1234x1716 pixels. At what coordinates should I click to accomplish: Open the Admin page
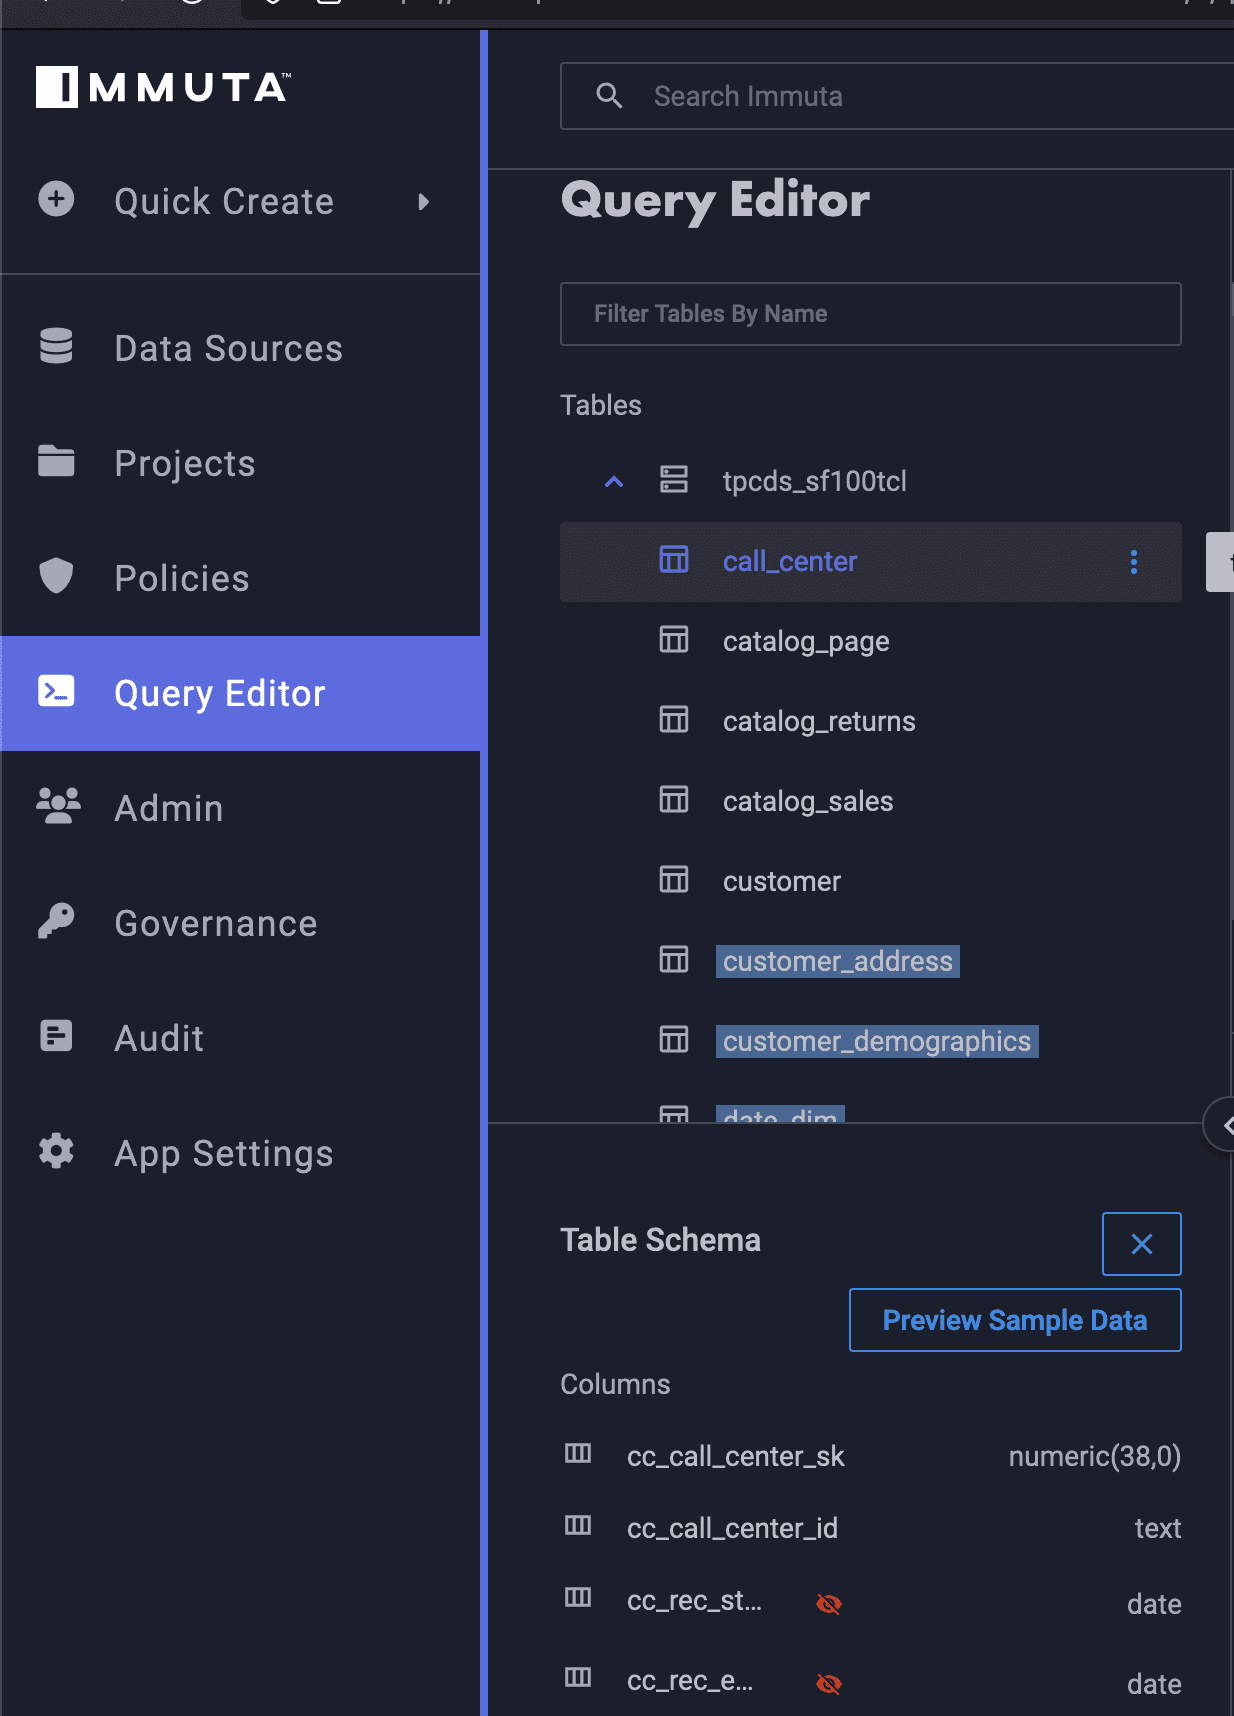click(240, 808)
